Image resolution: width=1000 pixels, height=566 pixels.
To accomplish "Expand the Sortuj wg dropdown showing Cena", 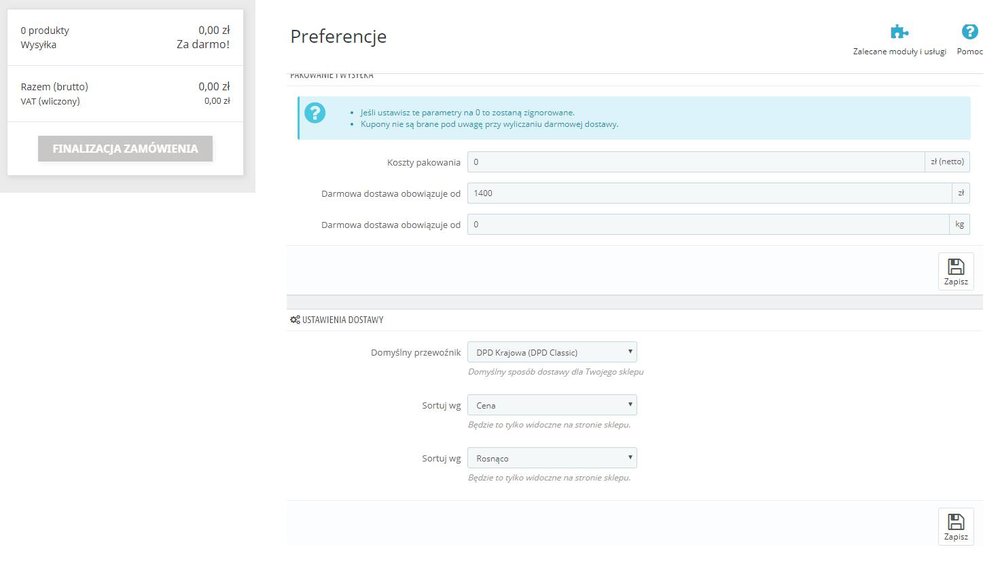I will pyautogui.click(x=552, y=405).
